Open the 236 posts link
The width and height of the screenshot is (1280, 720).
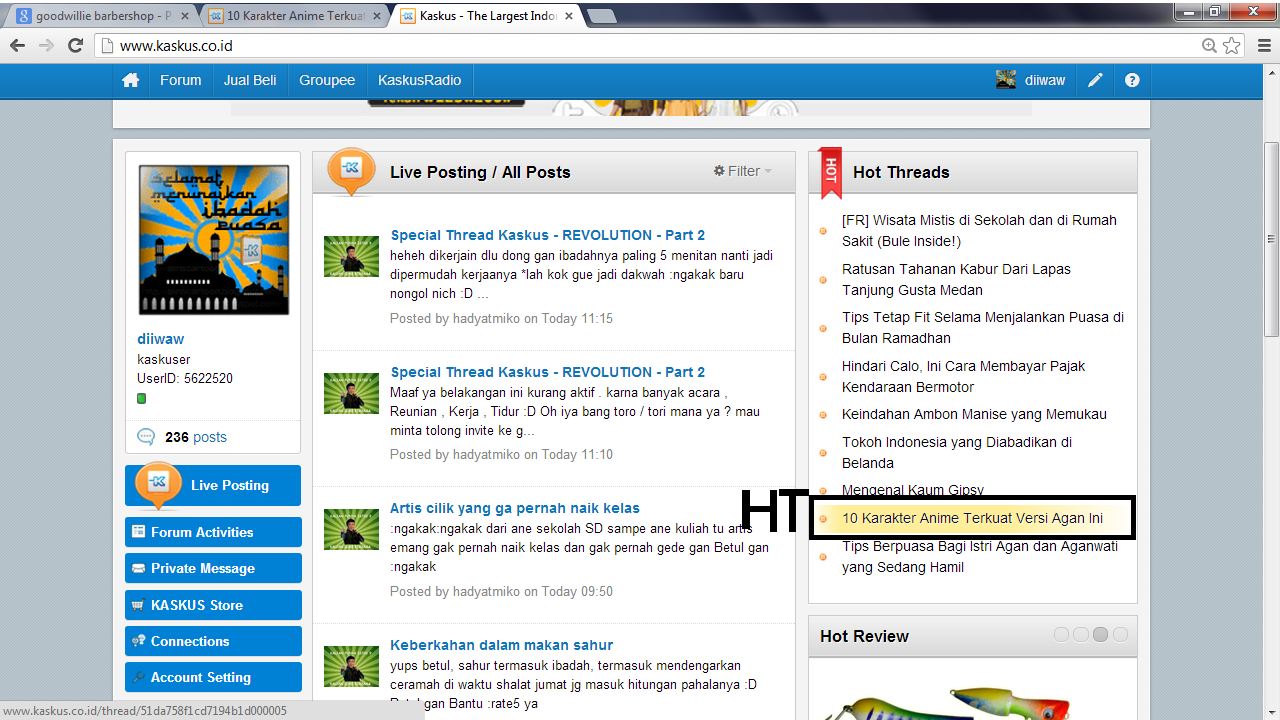[x=196, y=437]
